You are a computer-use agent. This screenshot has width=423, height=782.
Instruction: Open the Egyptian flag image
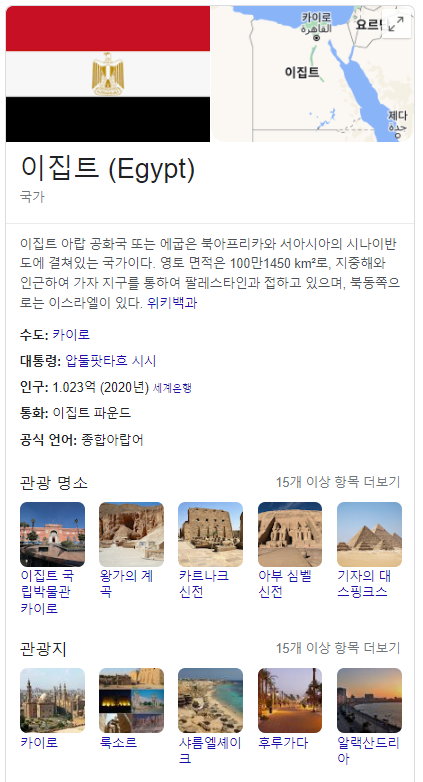[x=108, y=74]
